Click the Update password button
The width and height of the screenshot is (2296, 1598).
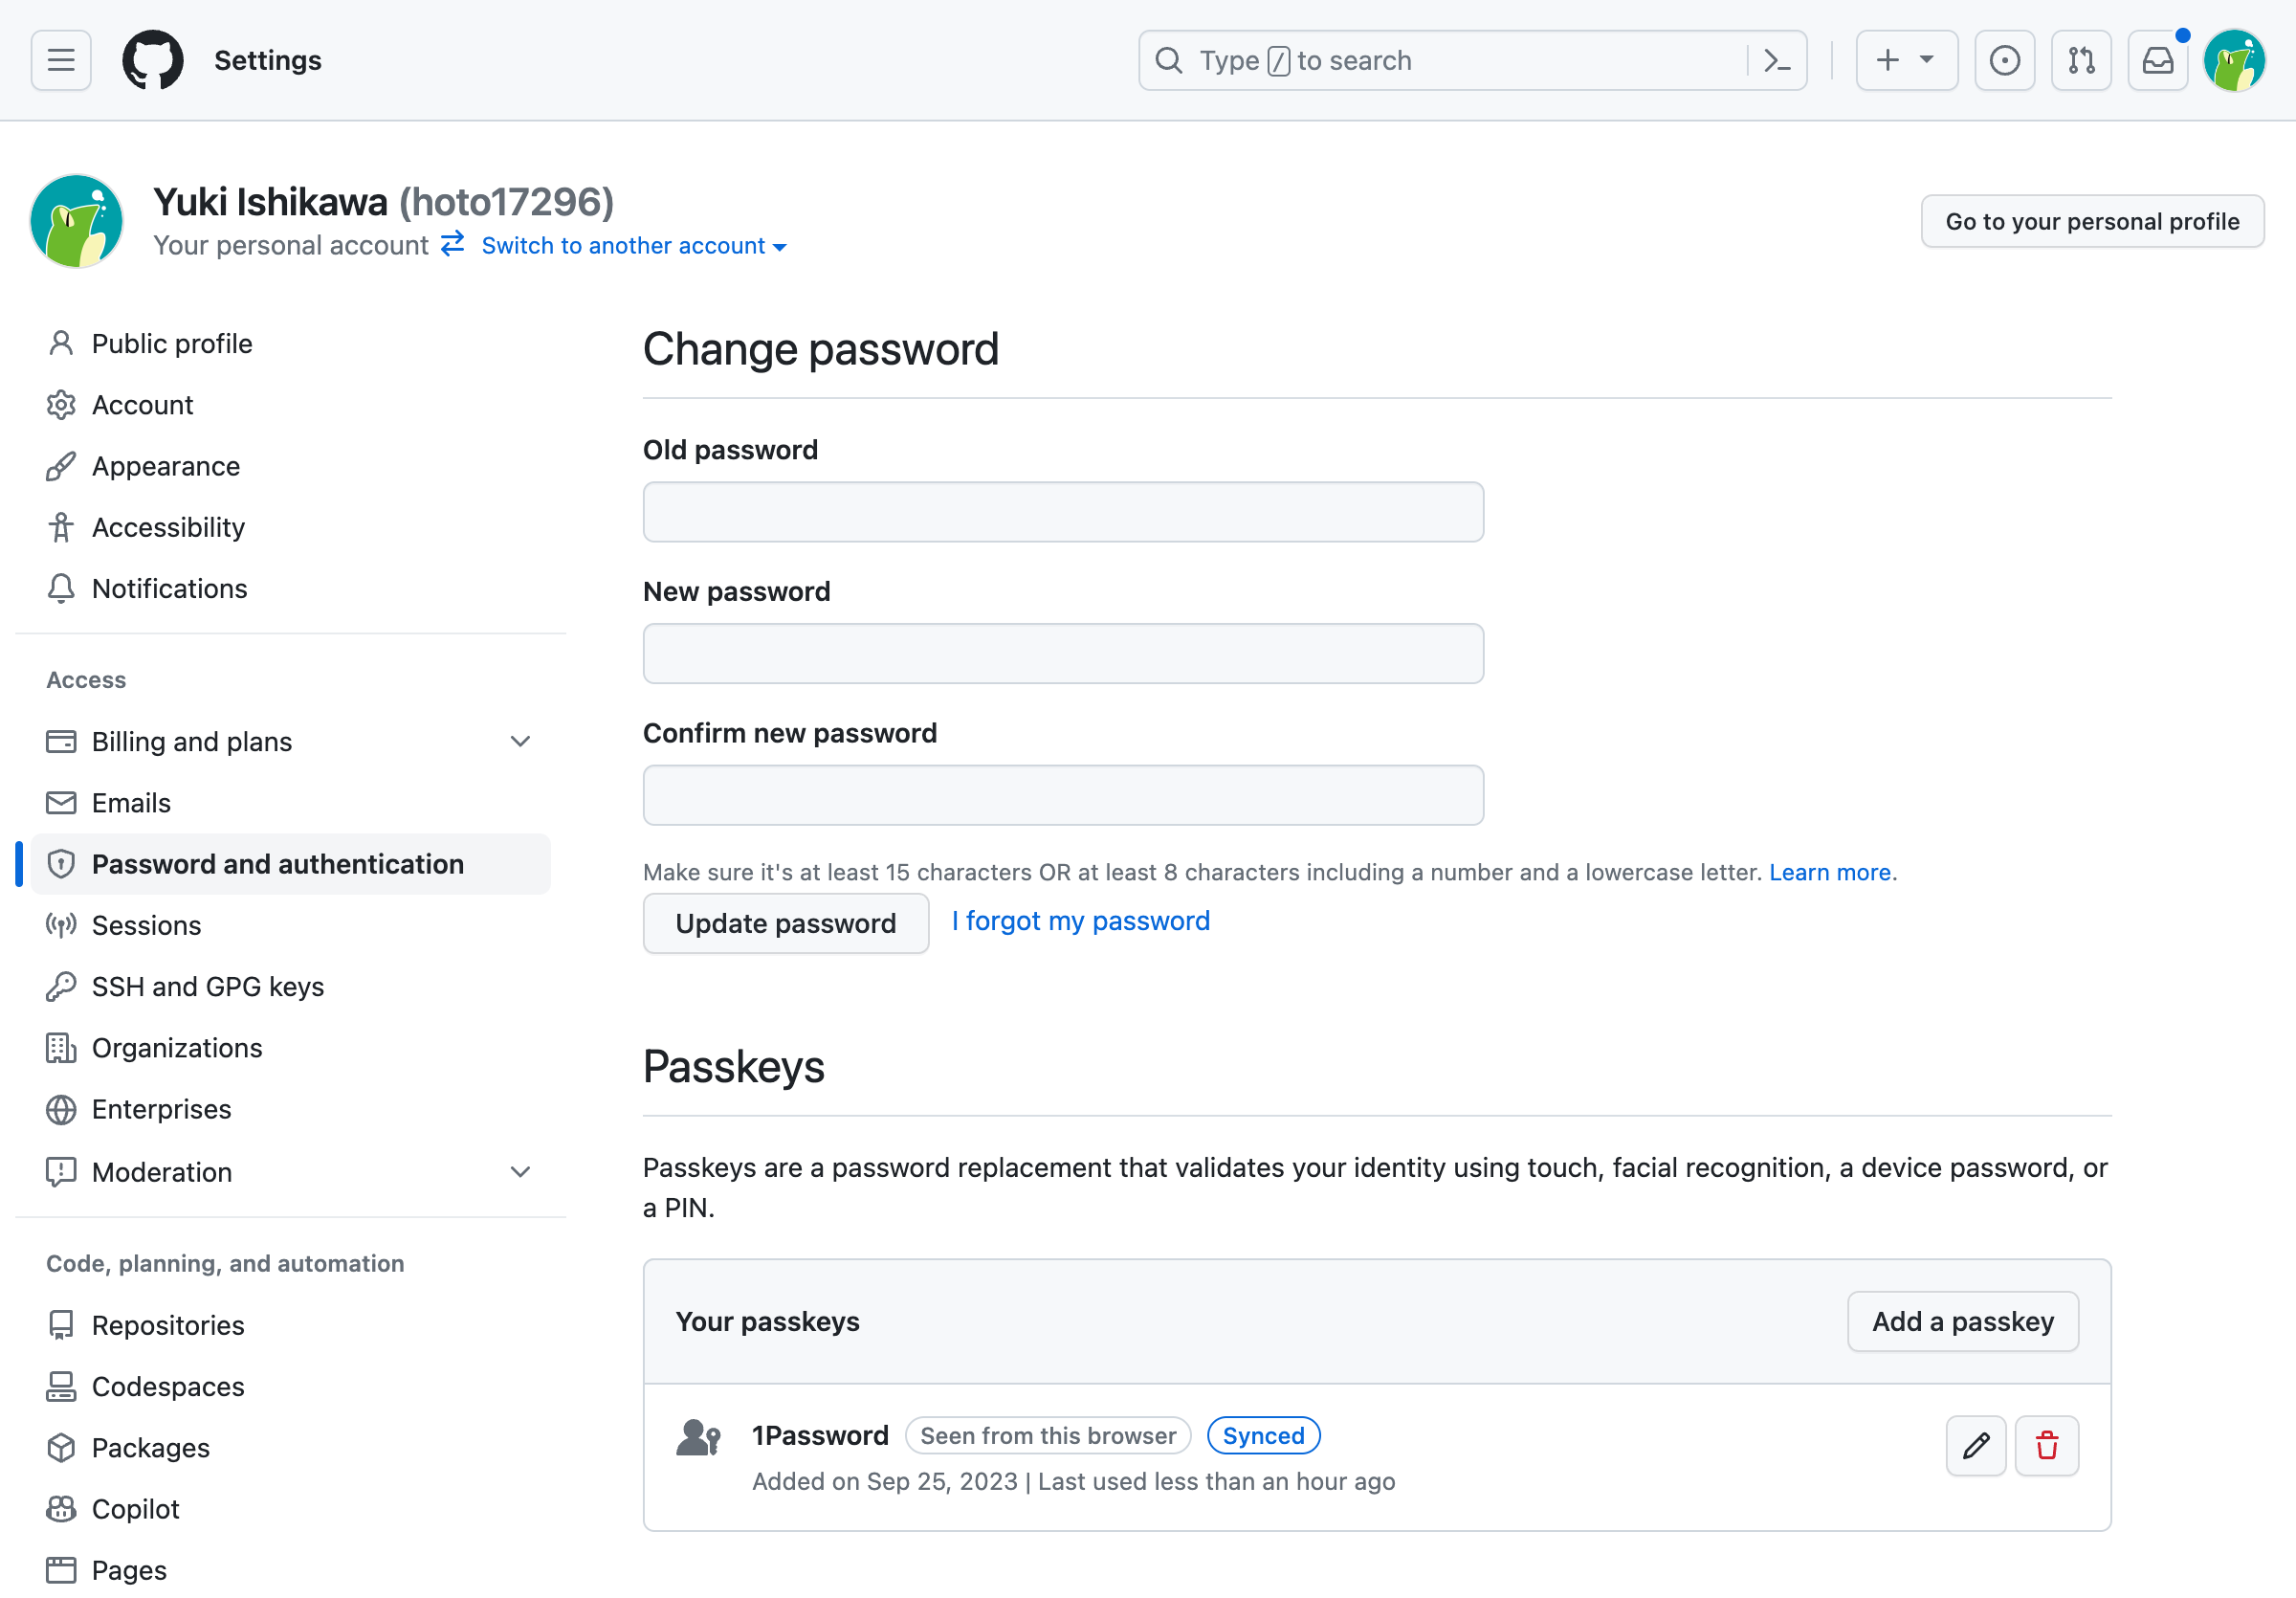(x=785, y=923)
